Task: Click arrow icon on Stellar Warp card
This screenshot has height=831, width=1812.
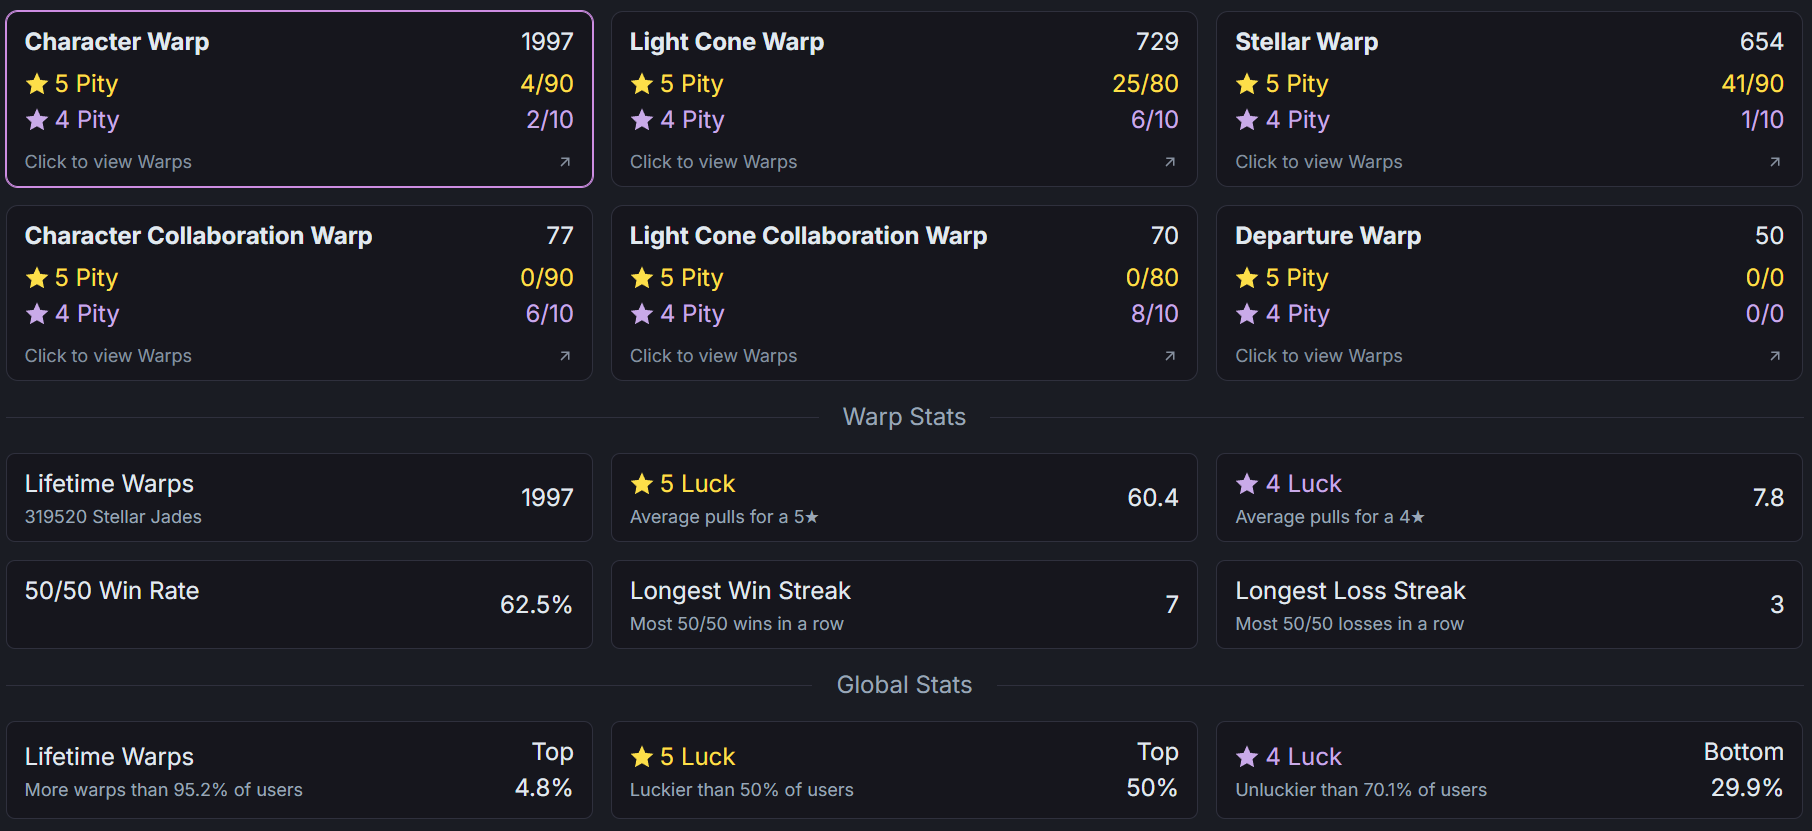Action: (x=1775, y=162)
